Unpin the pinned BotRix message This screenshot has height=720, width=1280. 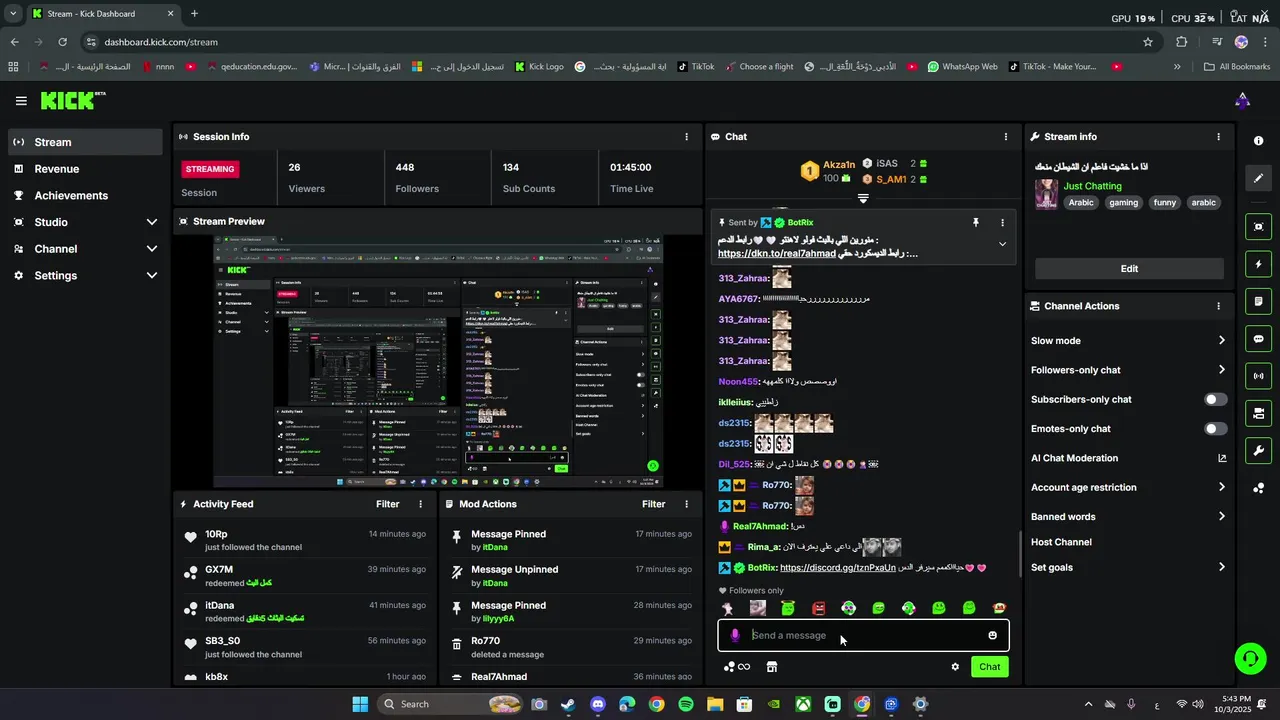[x=976, y=223]
